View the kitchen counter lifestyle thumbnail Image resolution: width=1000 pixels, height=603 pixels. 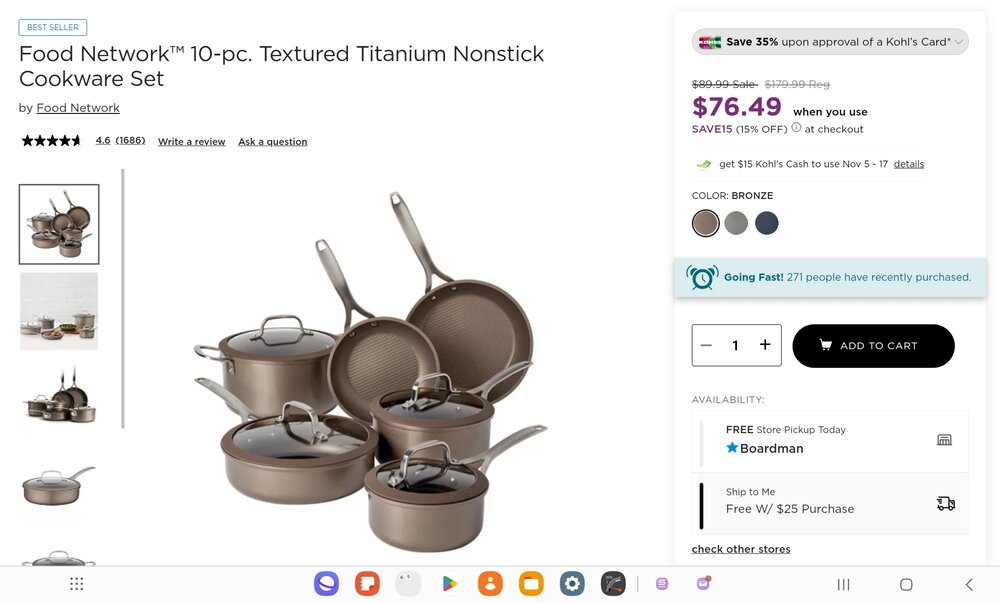[59, 311]
